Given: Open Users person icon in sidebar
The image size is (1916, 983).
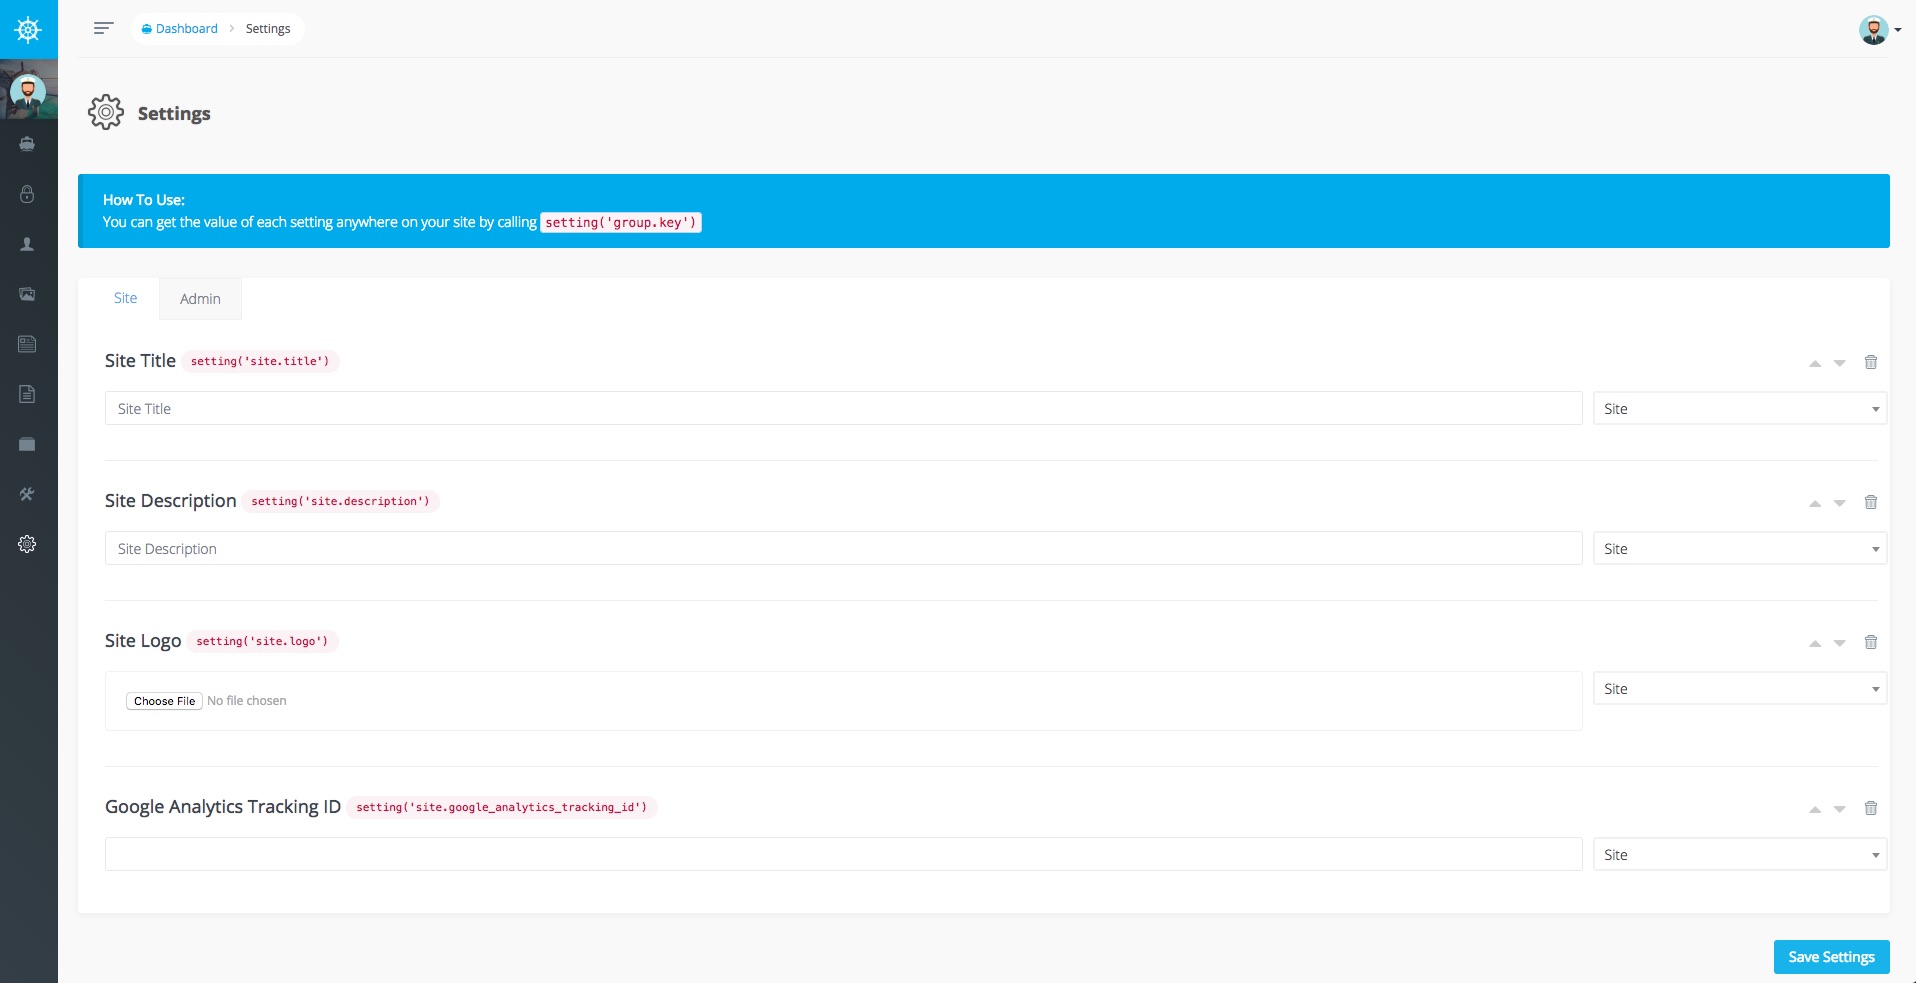Looking at the screenshot, I should [x=27, y=244].
